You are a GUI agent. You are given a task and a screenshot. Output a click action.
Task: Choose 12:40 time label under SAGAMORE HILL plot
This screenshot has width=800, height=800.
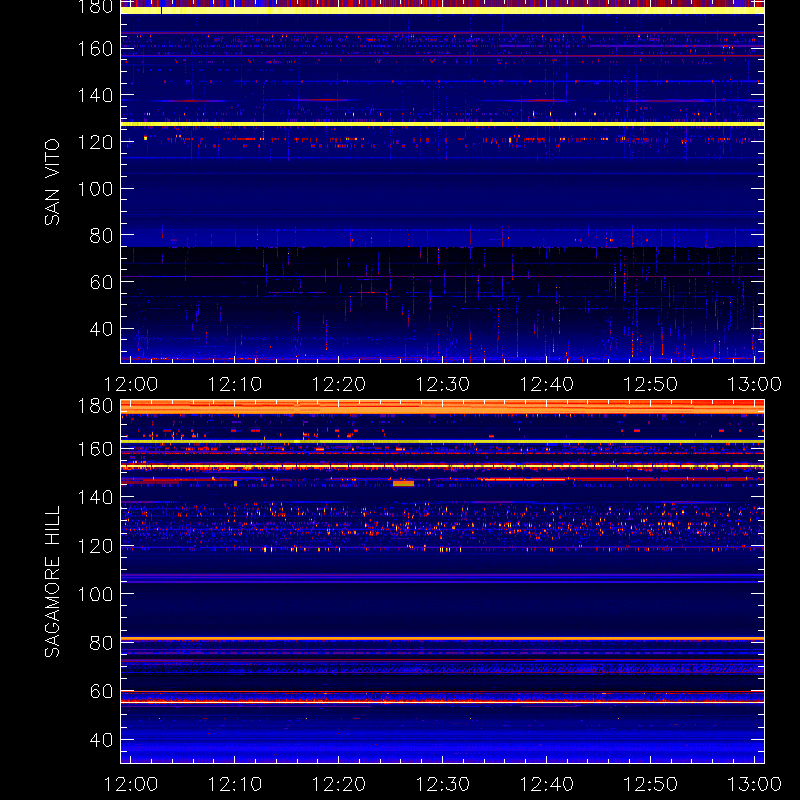[x=547, y=784]
